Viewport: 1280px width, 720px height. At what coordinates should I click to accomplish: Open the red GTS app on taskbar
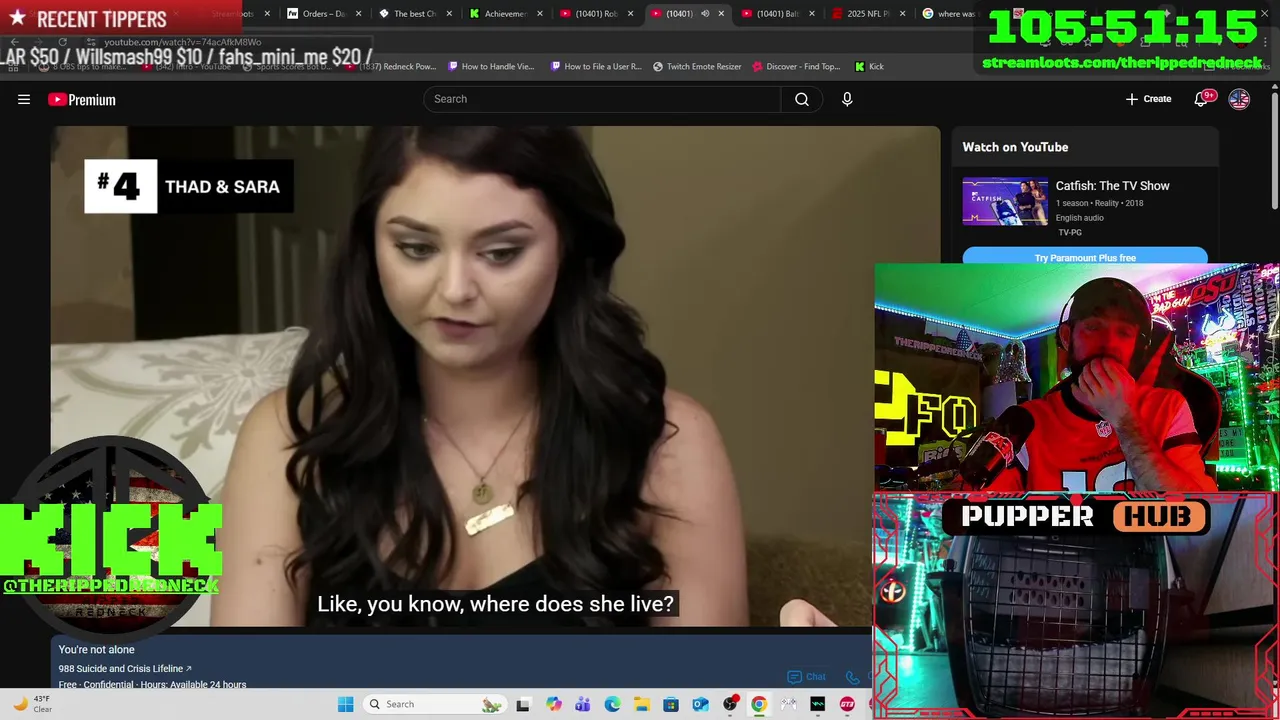click(848, 704)
